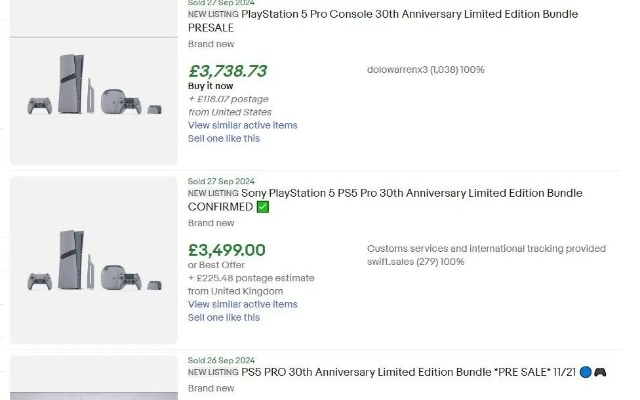The height and width of the screenshot is (400, 640).
Task: Open thumbnail of the £3,738.73 PS5 bundle
Action: 94,84
